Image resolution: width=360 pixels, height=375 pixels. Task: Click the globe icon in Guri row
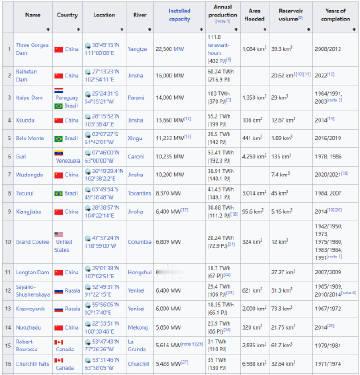point(88,153)
